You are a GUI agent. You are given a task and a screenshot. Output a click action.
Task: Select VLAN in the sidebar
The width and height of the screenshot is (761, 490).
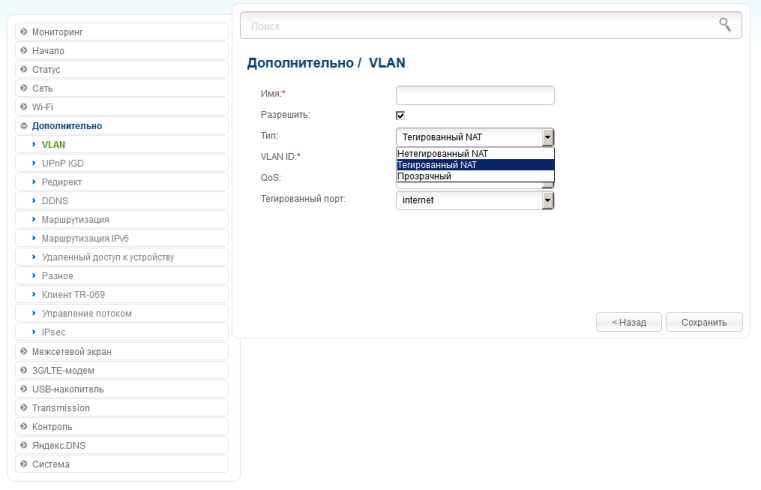coord(122,145)
